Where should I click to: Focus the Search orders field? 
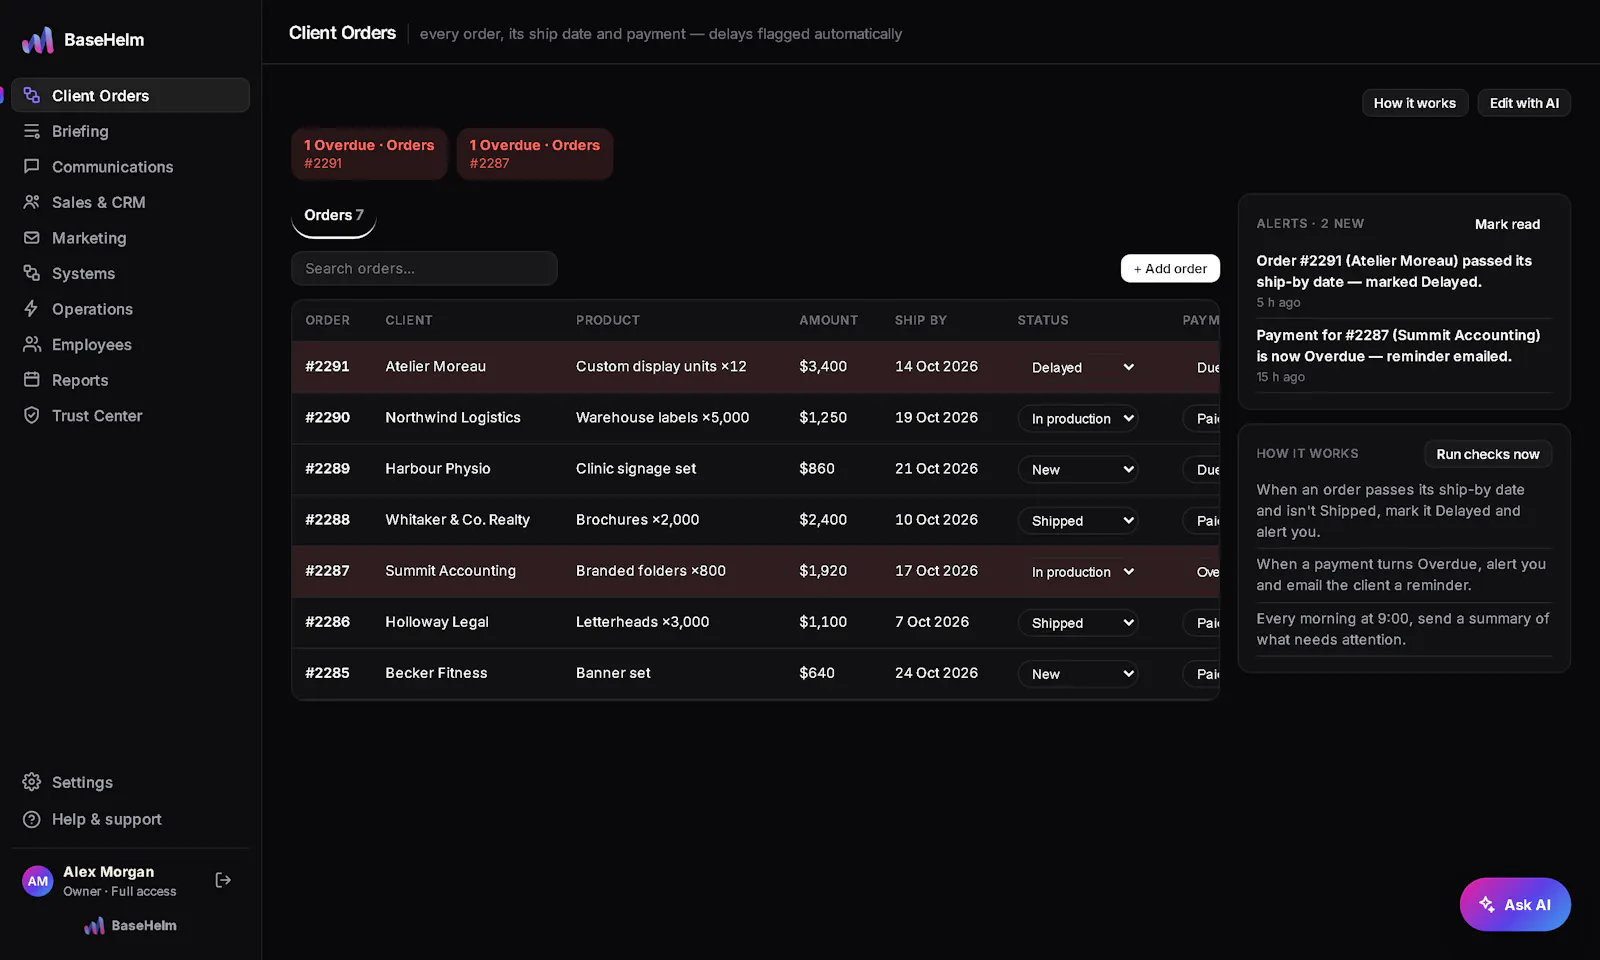click(424, 268)
